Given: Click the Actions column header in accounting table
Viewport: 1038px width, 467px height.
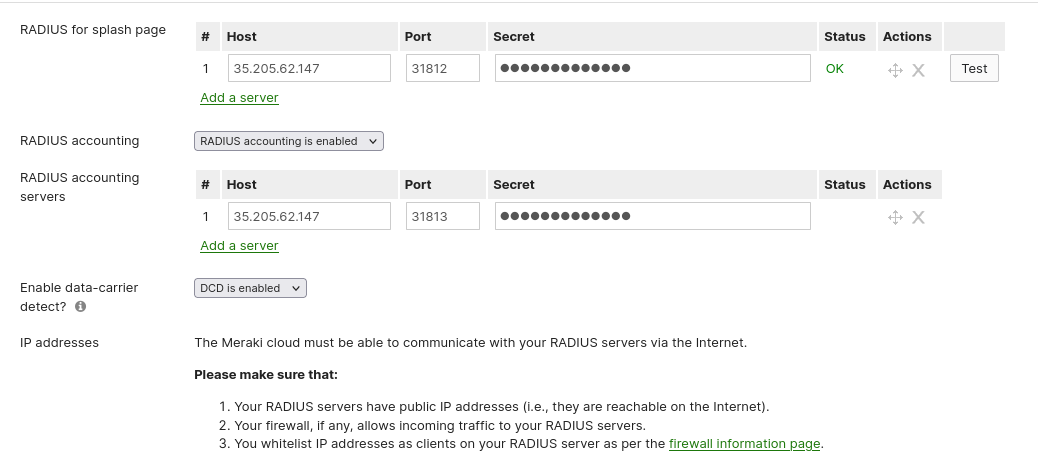Looking at the screenshot, I should coord(907,185).
